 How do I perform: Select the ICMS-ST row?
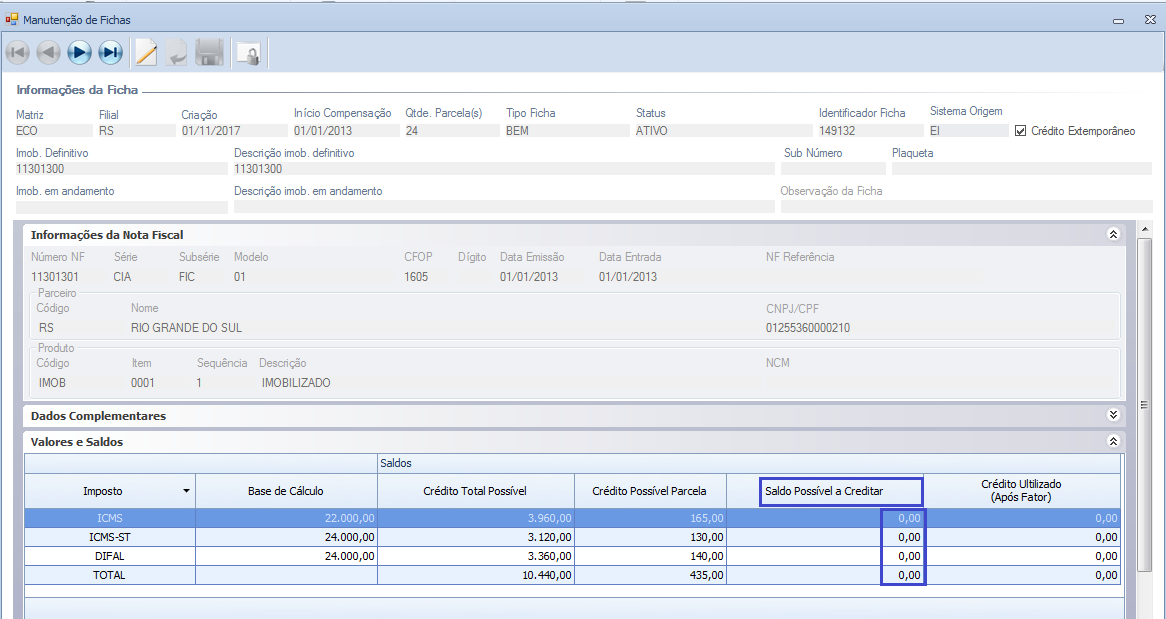(x=110, y=537)
